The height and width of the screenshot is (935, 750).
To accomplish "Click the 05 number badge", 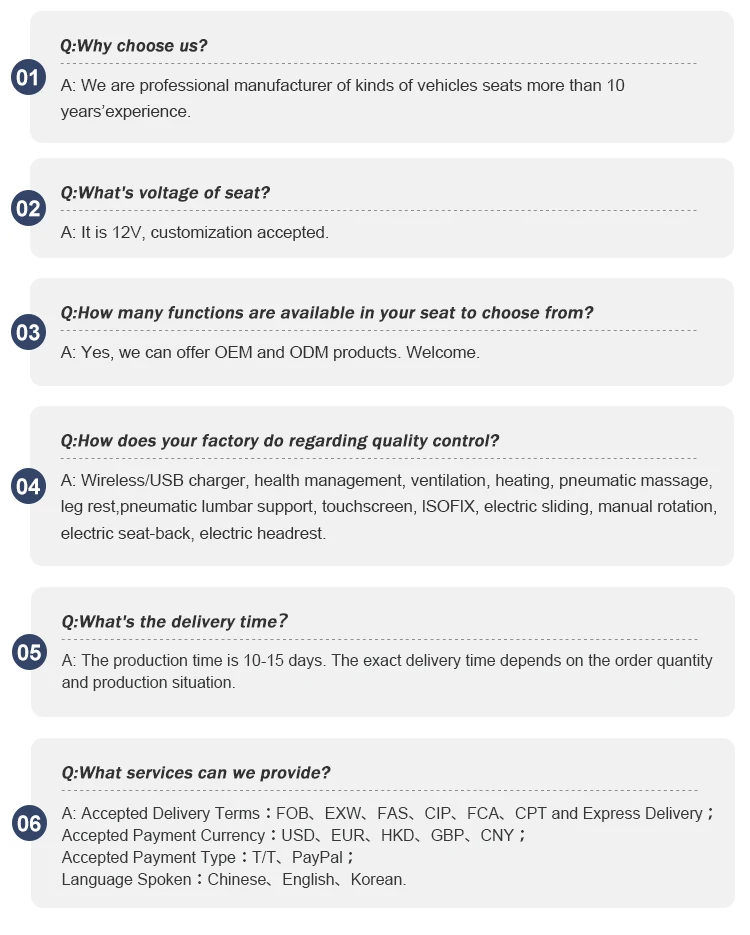I will click(x=29, y=653).
